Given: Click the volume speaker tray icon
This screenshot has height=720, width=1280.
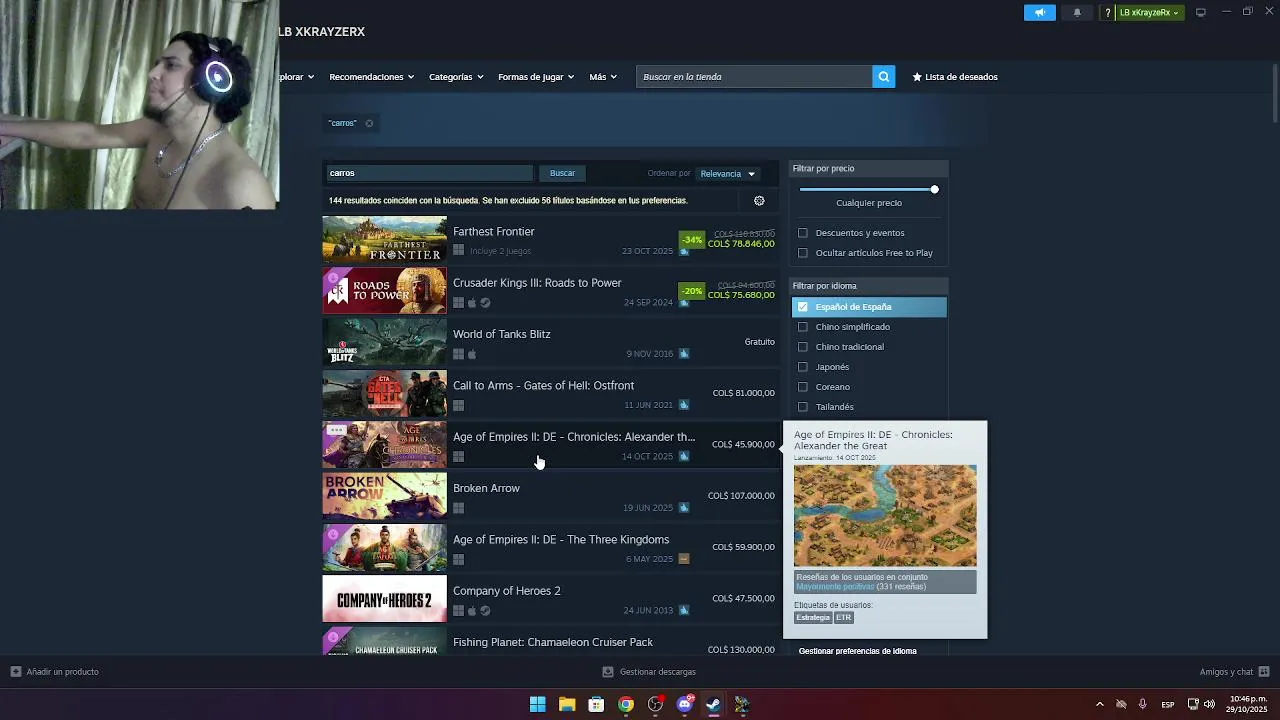Looking at the screenshot, I should (1210, 704).
